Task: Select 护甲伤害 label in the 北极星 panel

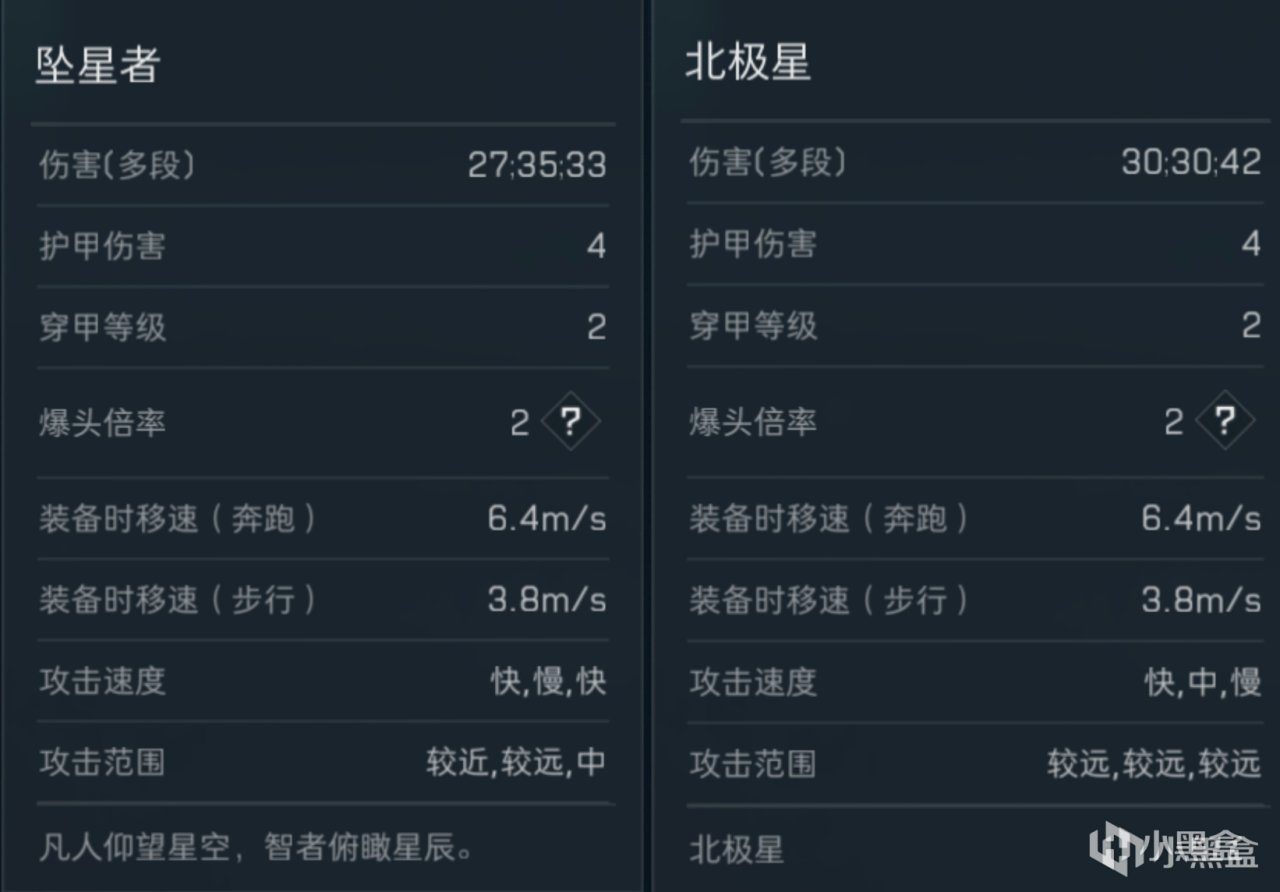Action: pyautogui.click(x=753, y=243)
